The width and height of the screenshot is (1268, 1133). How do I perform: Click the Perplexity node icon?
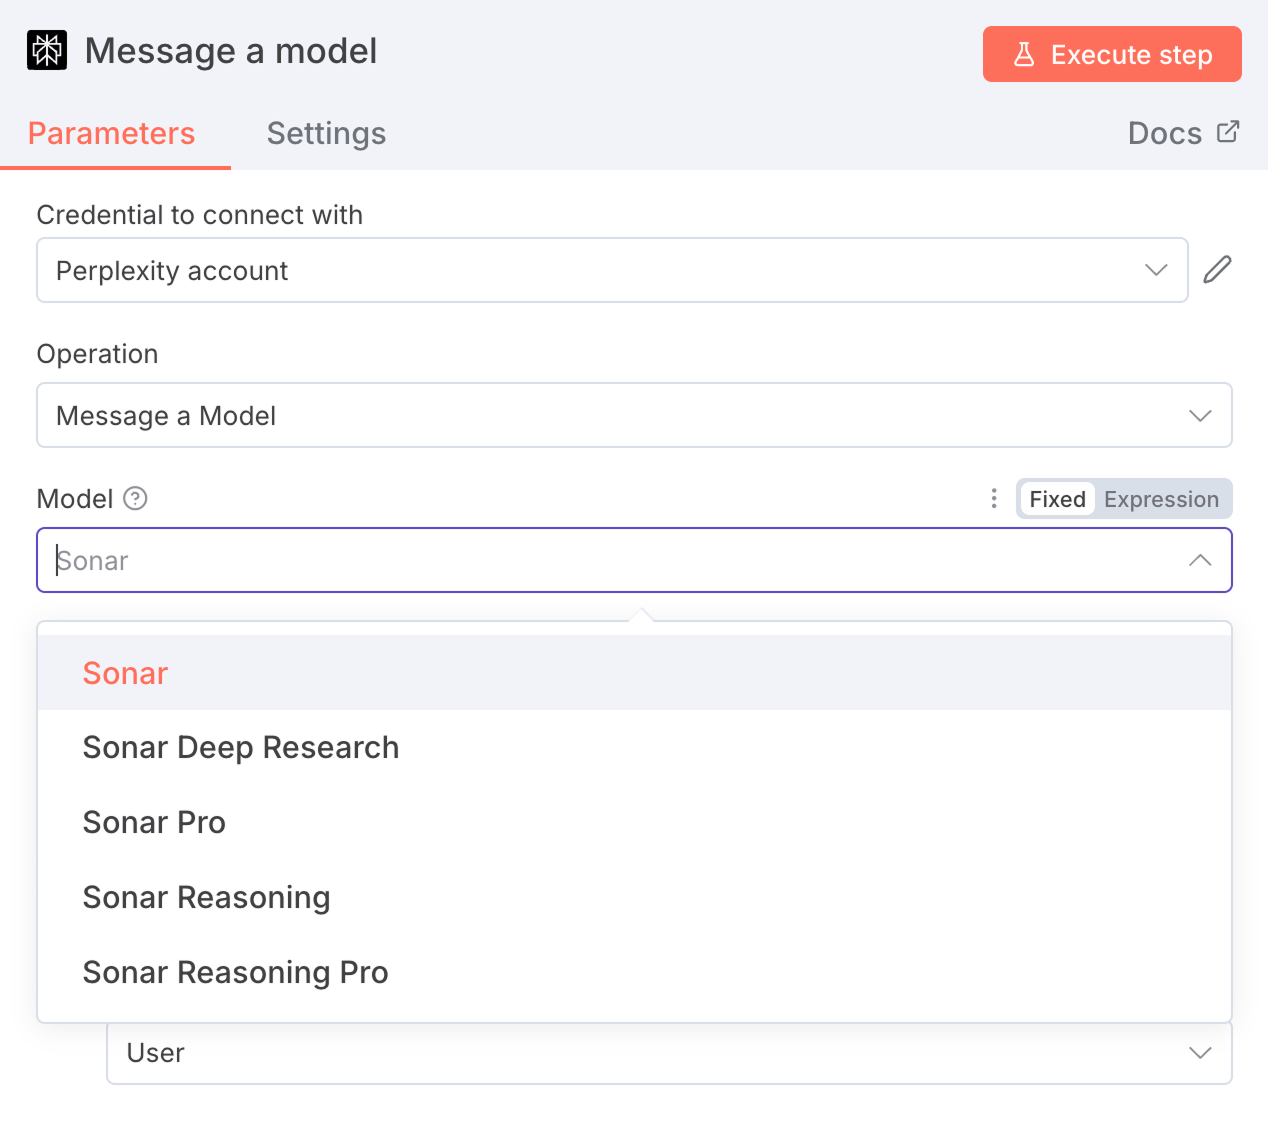(x=46, y=50)
